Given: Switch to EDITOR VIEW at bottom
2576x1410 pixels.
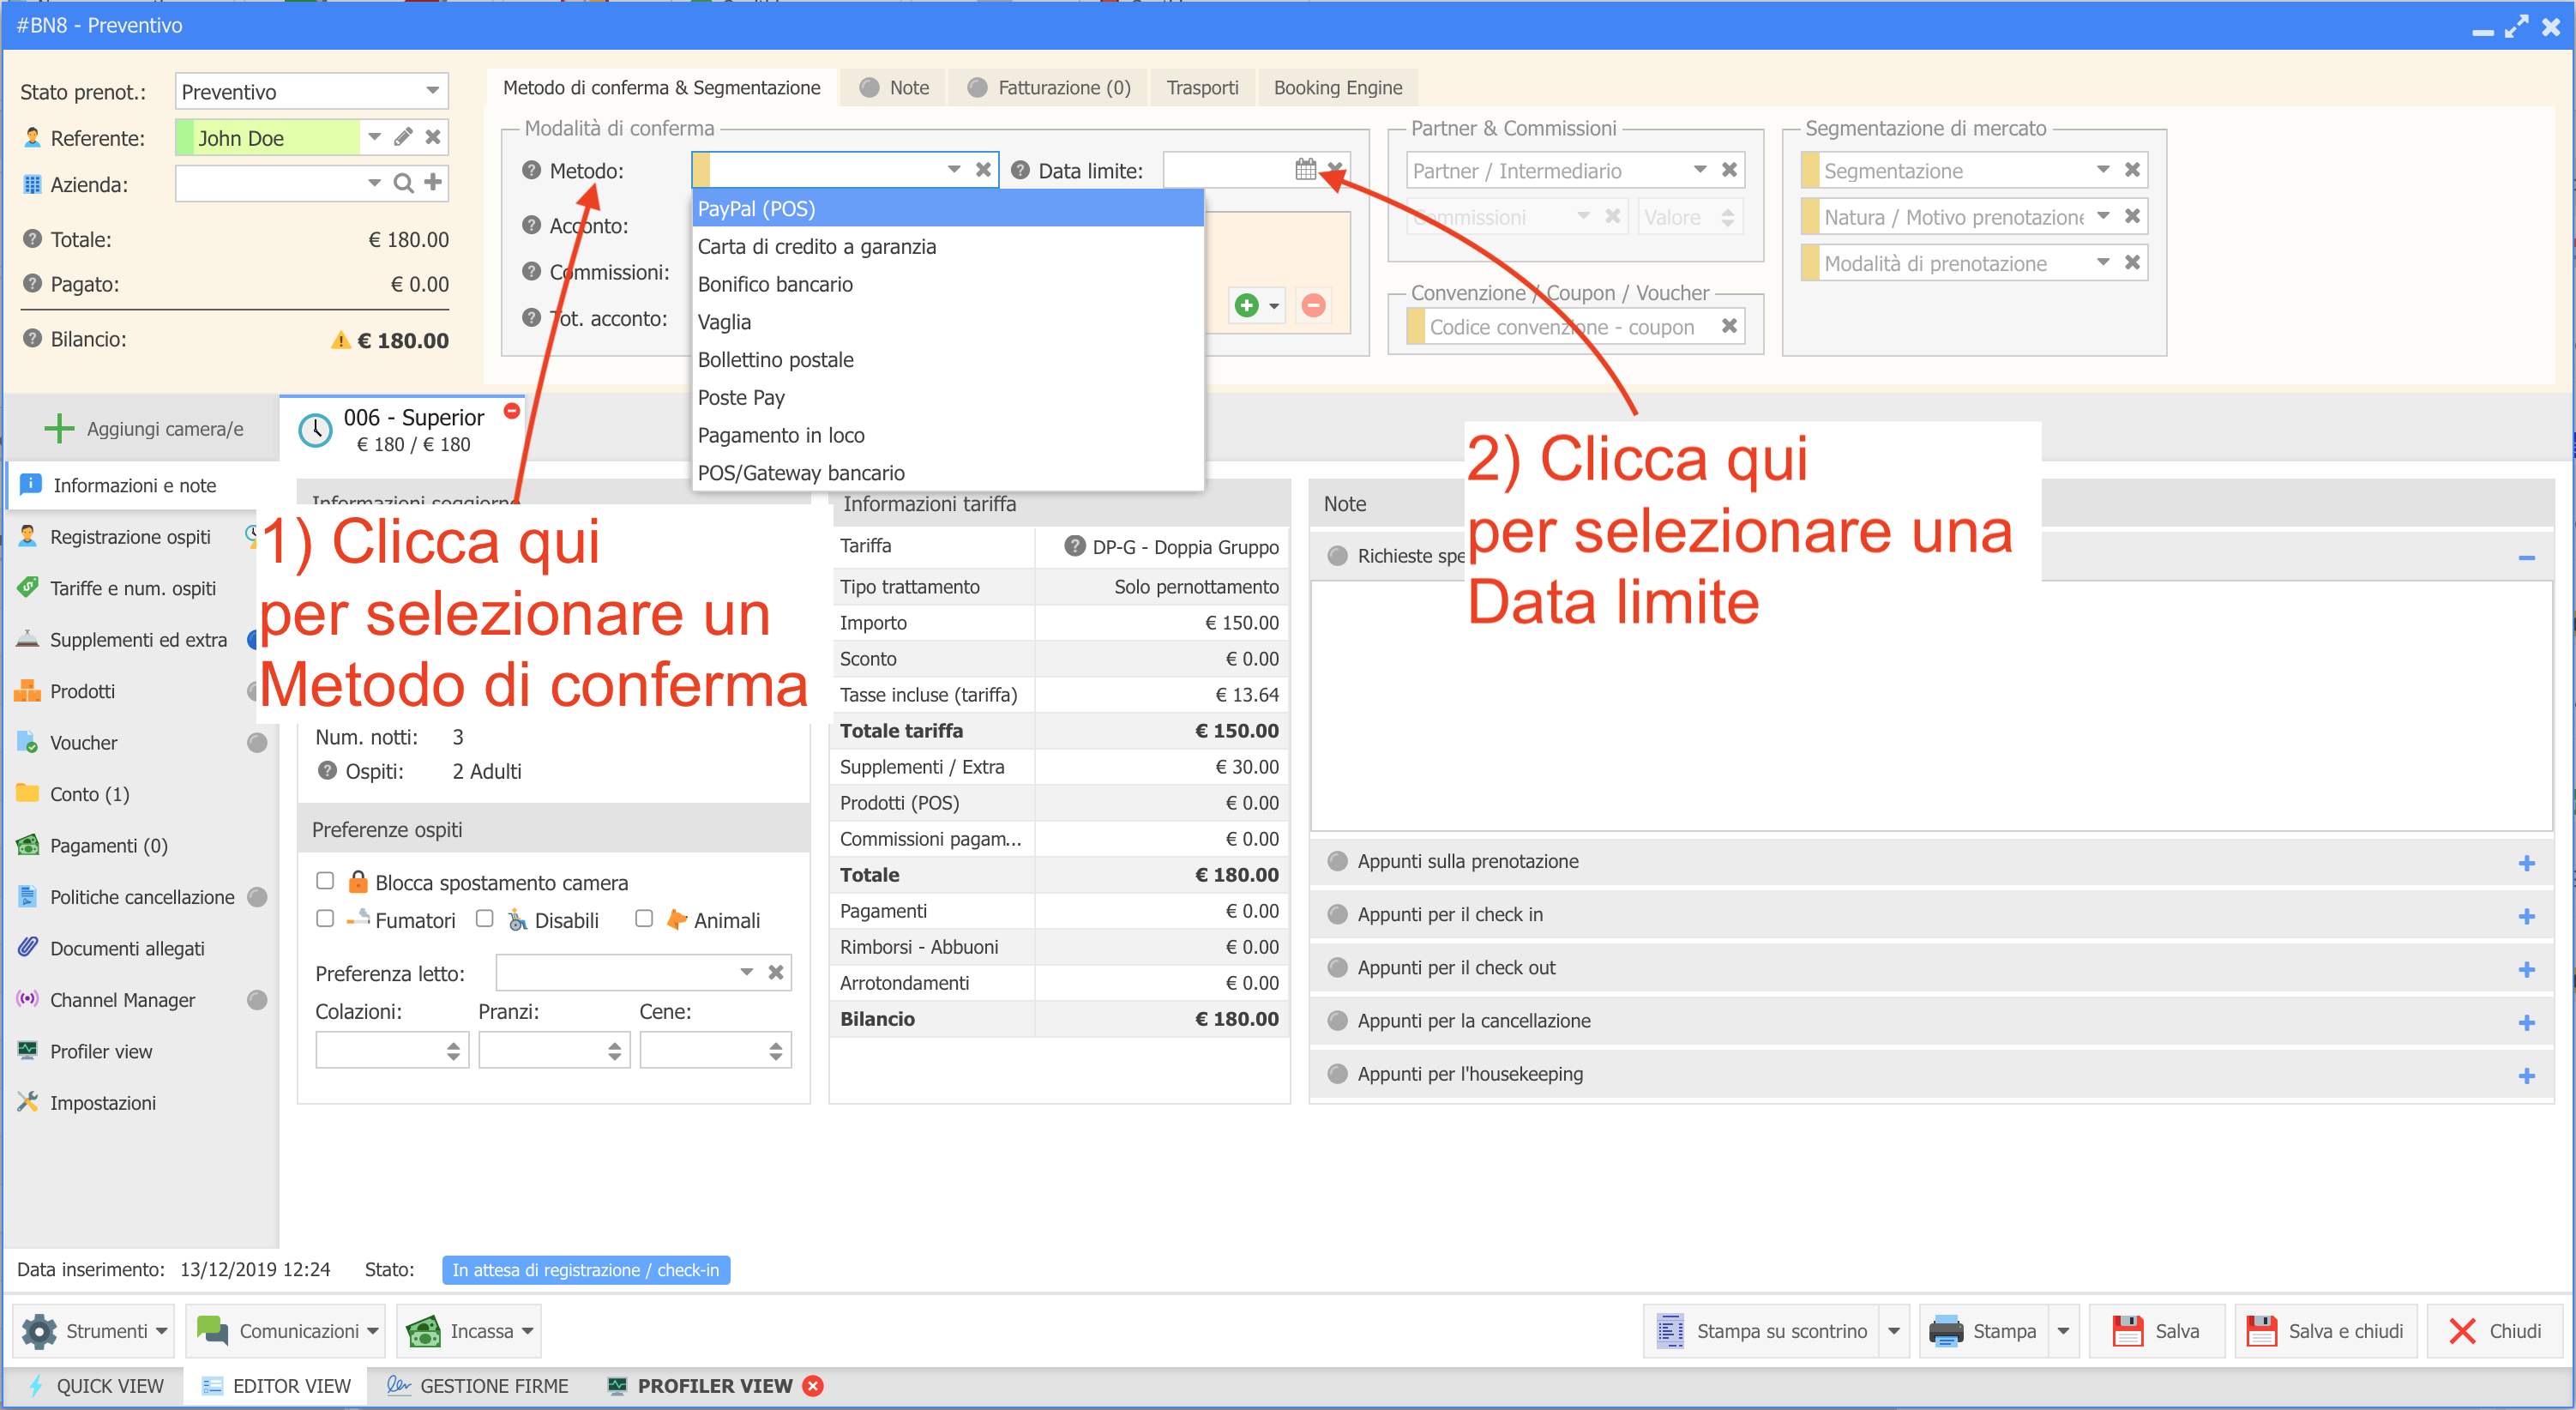Looking at the screenshot, I should [x=276, y=1386].
